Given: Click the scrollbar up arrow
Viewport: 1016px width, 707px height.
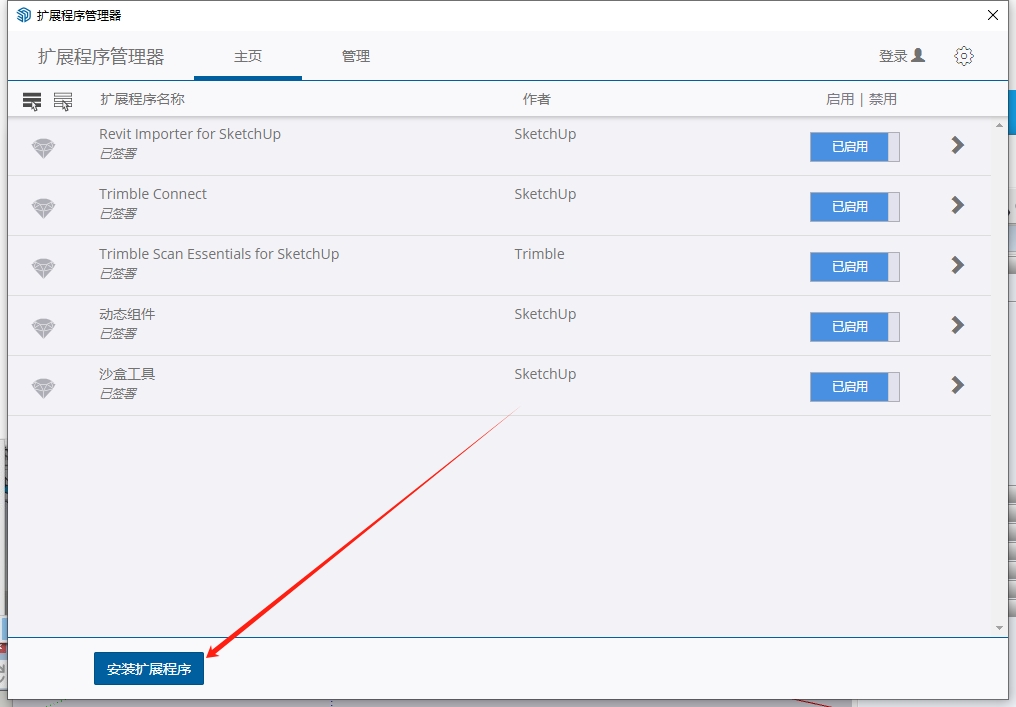Looking at the screenshot, I should 999,126.
